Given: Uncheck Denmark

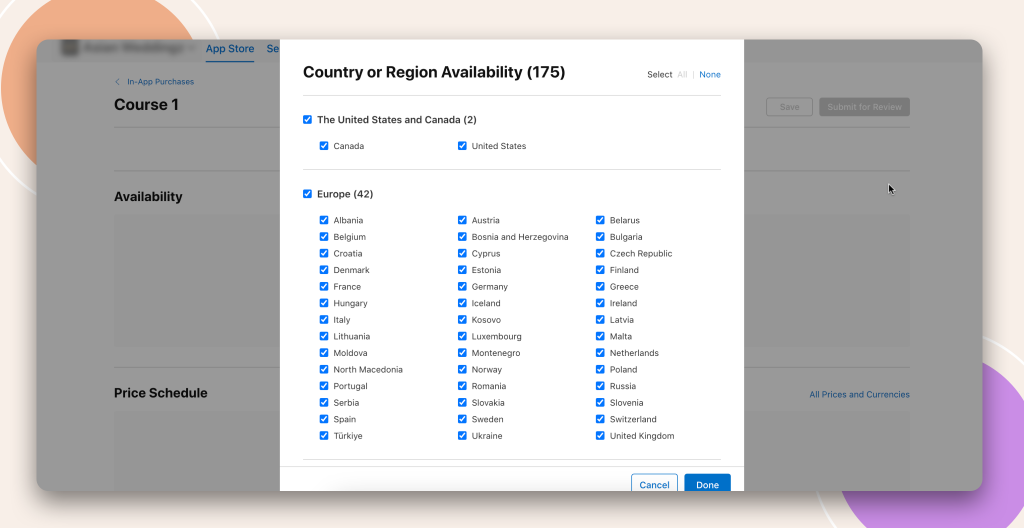Looking at the screenshot, I should tap(324, 270).
